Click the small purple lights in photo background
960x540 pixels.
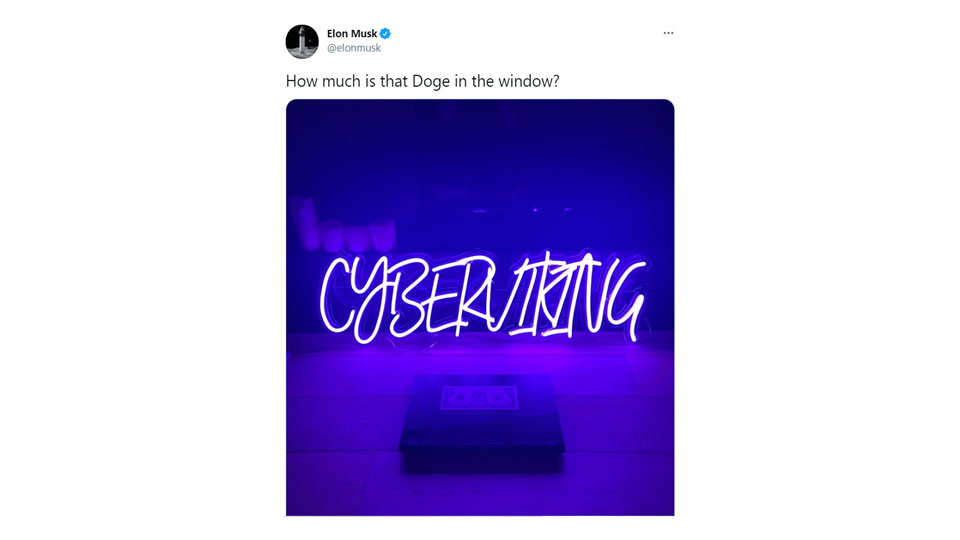523,210
